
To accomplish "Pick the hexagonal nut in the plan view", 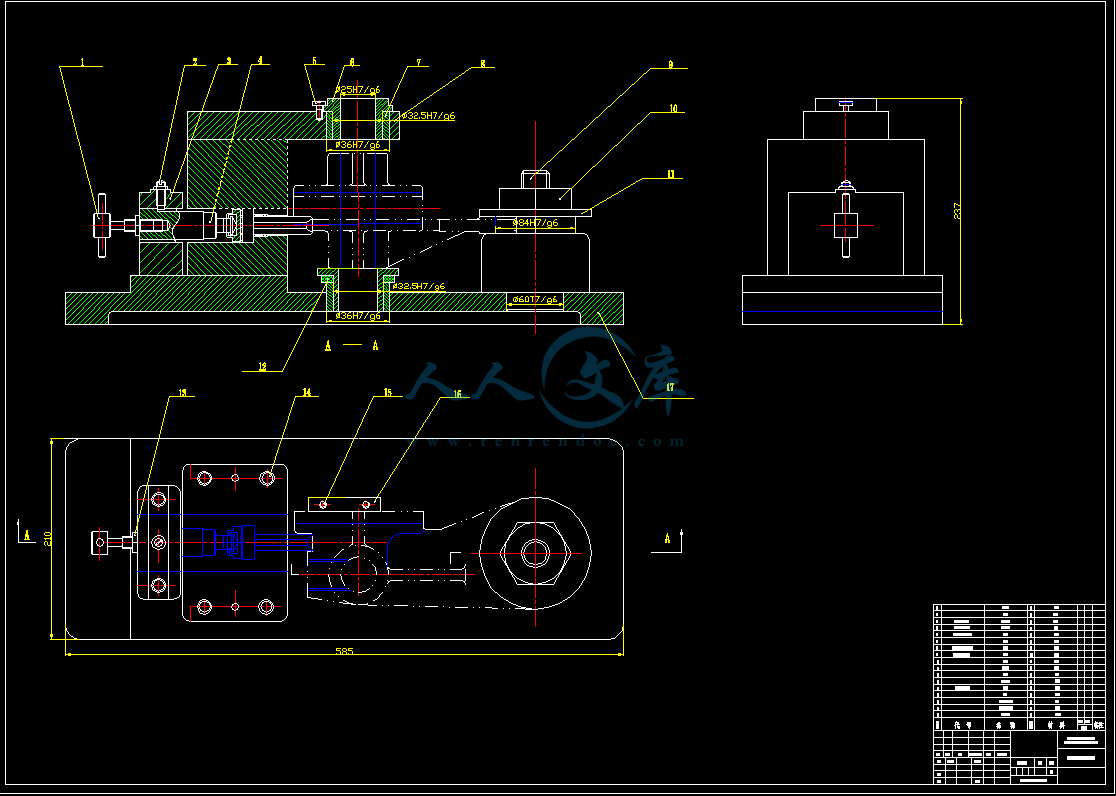I will point(535,553).
